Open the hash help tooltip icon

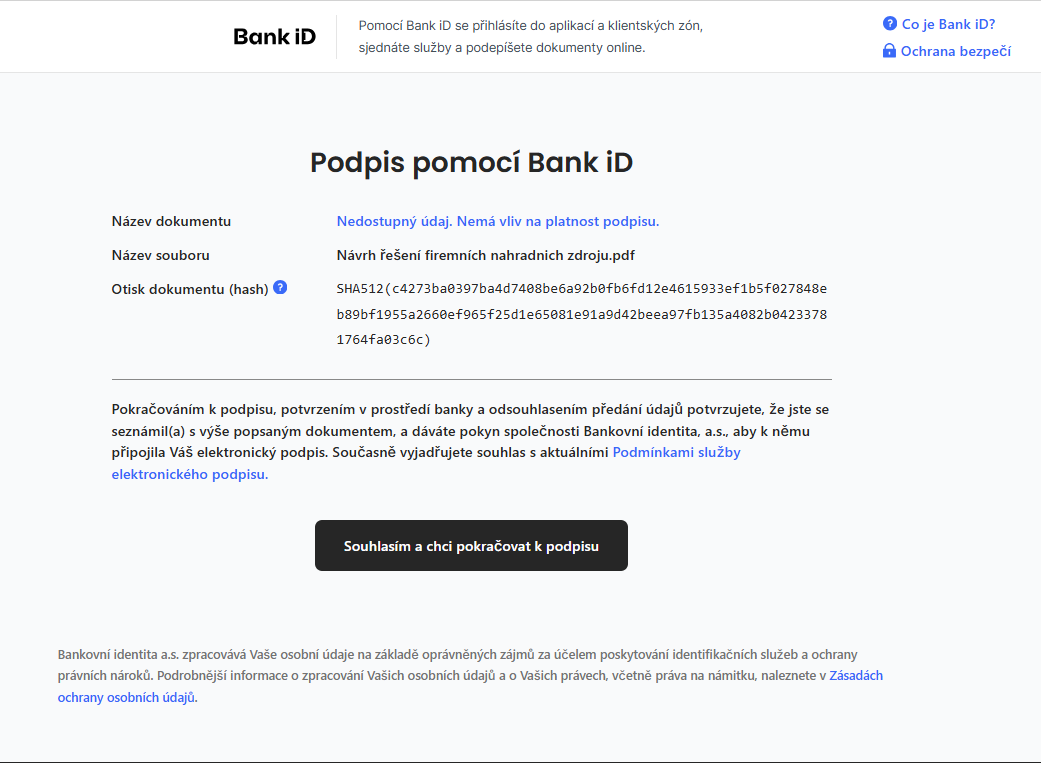[280, 288]
